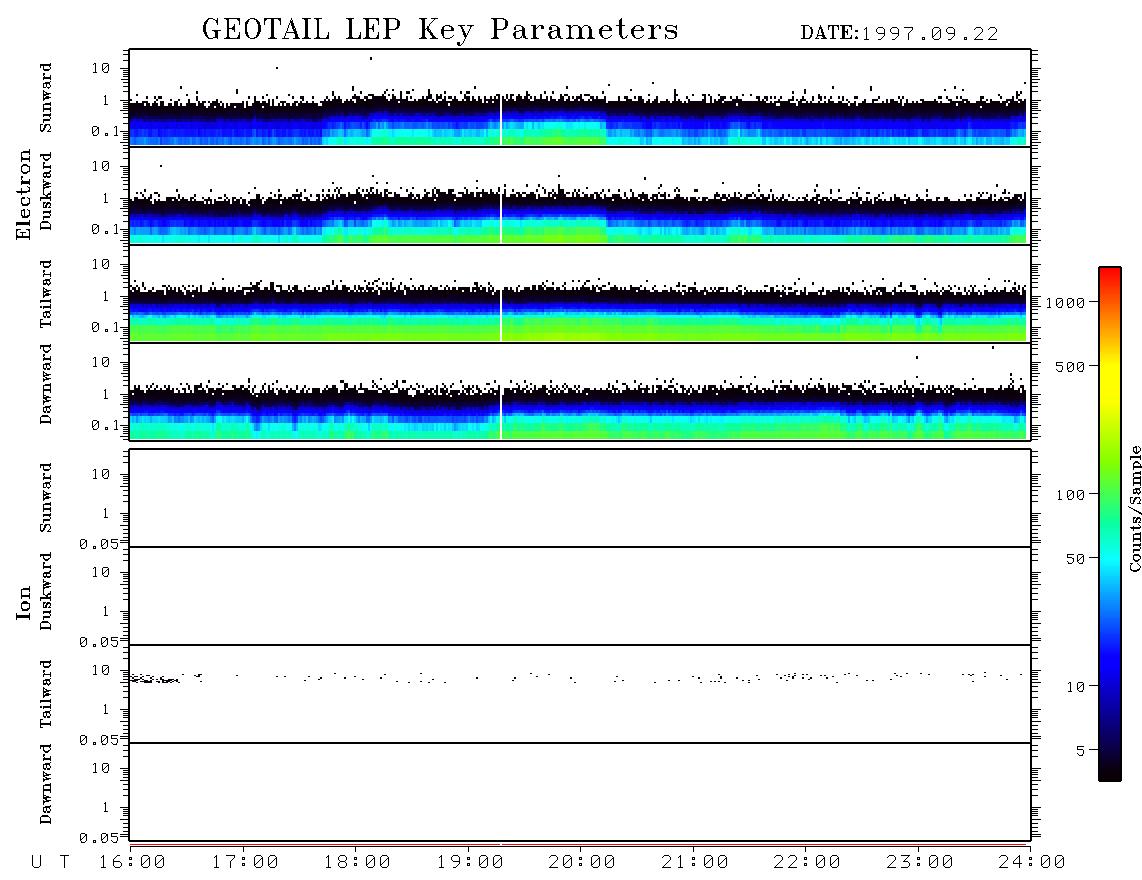The width and height of the screenshot is (1142, 880).
Task: Select the "17:00" time tick label
Action: [x=245, y=863]
